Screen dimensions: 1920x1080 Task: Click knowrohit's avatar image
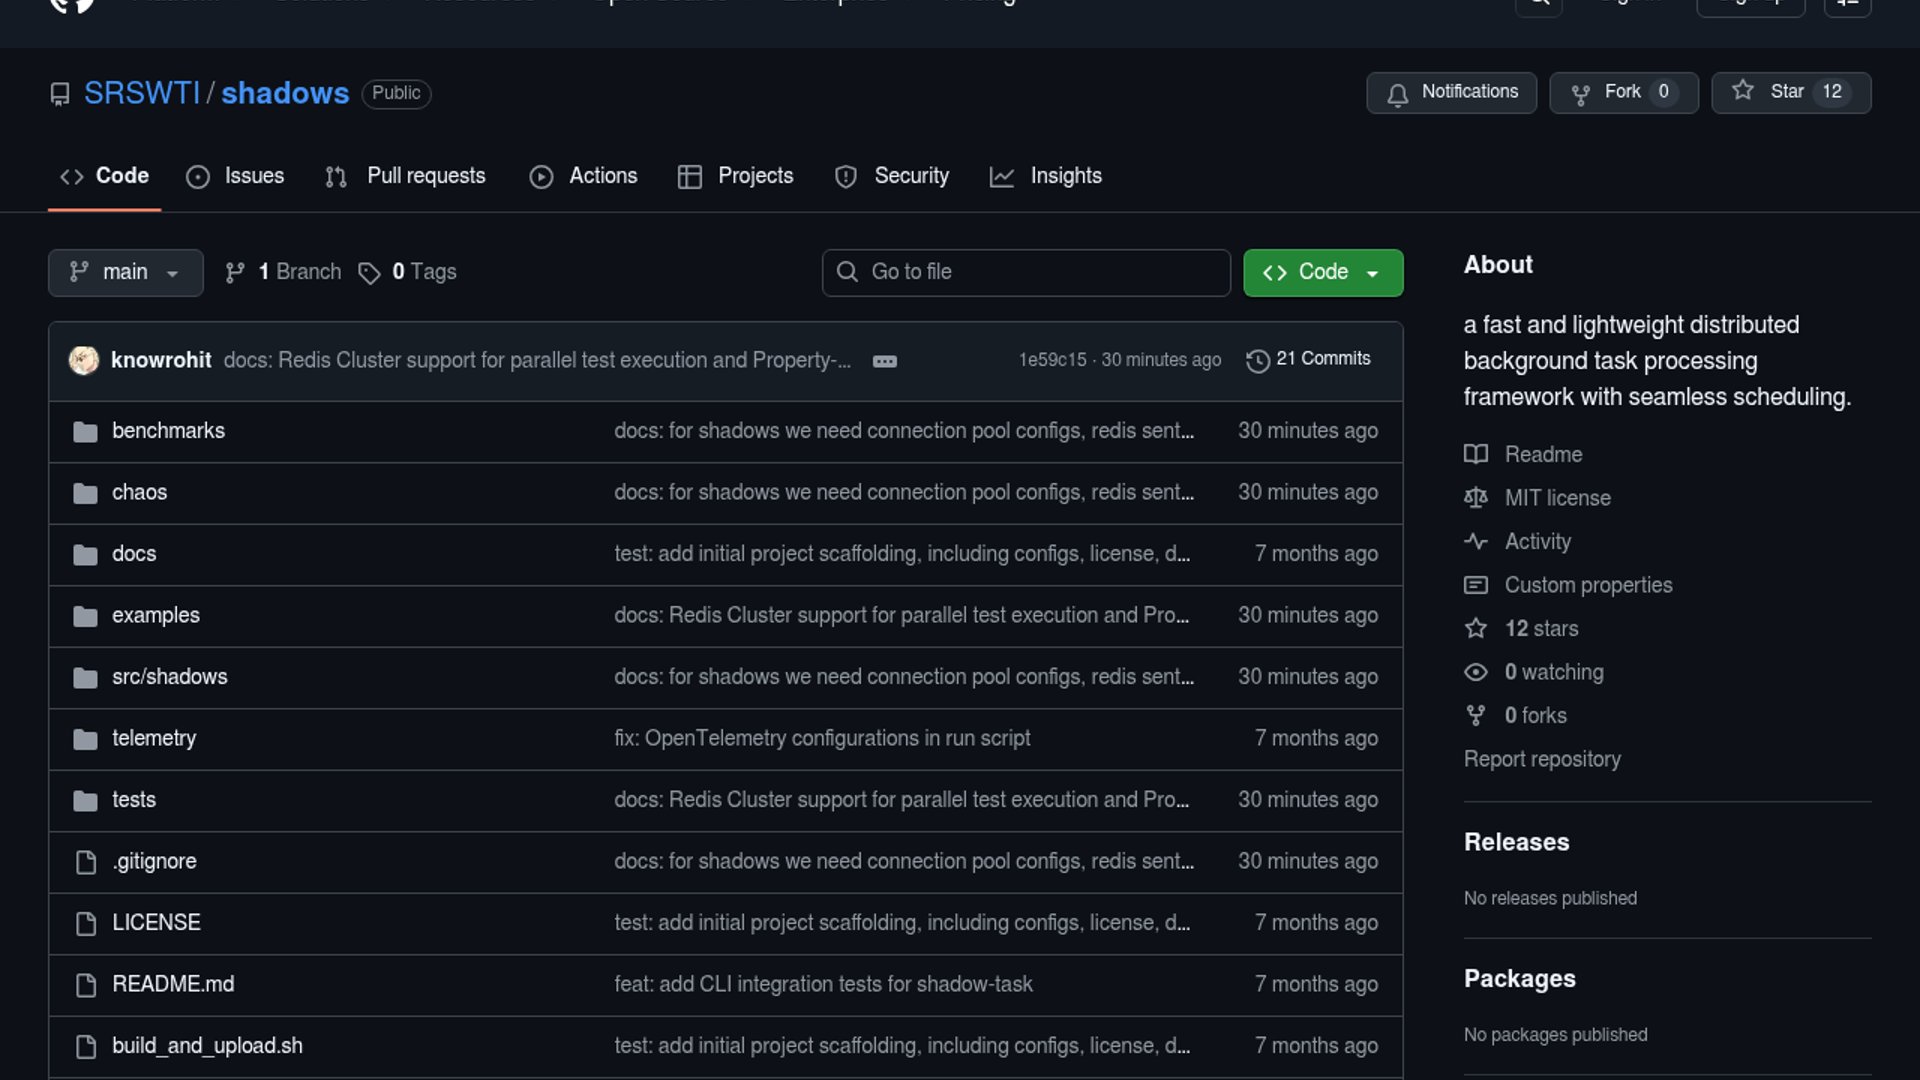coord(84,360)
